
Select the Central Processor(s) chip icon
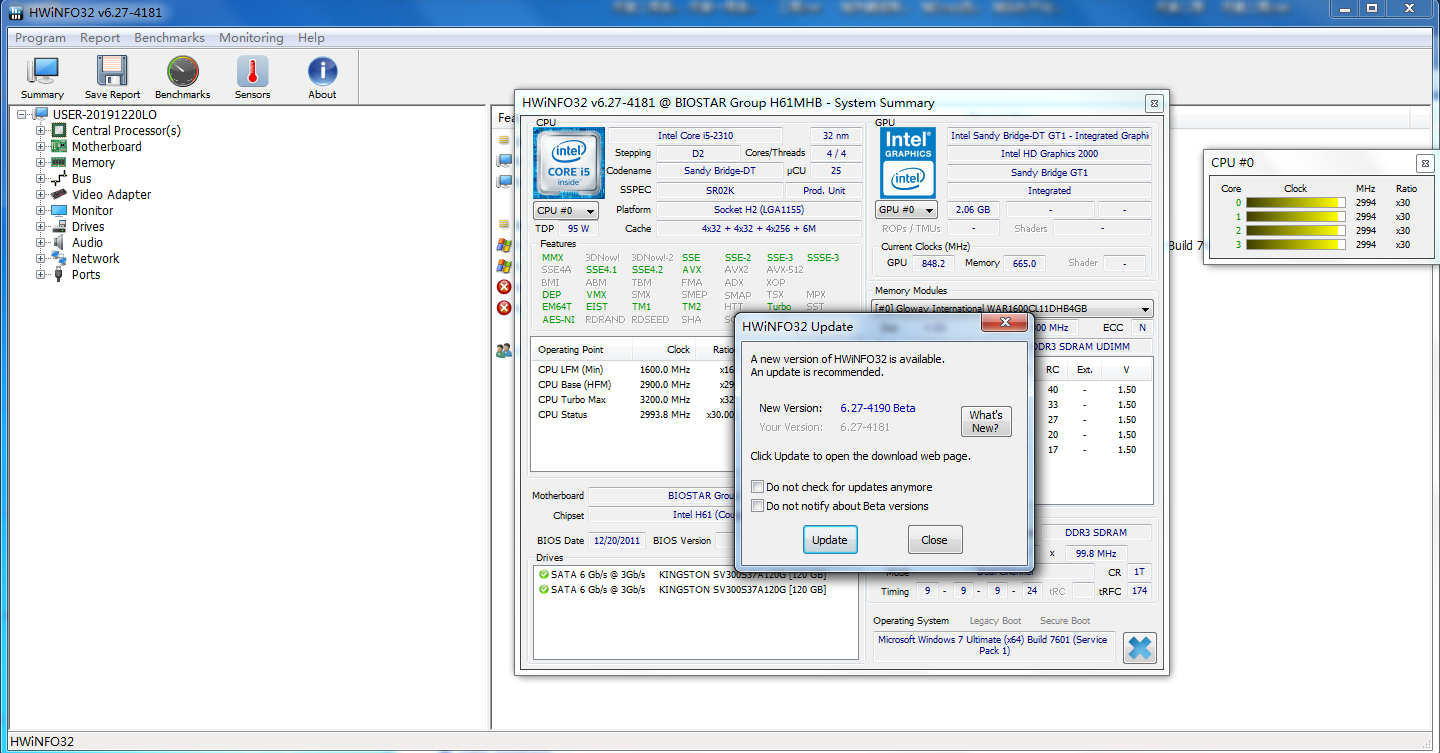coord(59,130)
